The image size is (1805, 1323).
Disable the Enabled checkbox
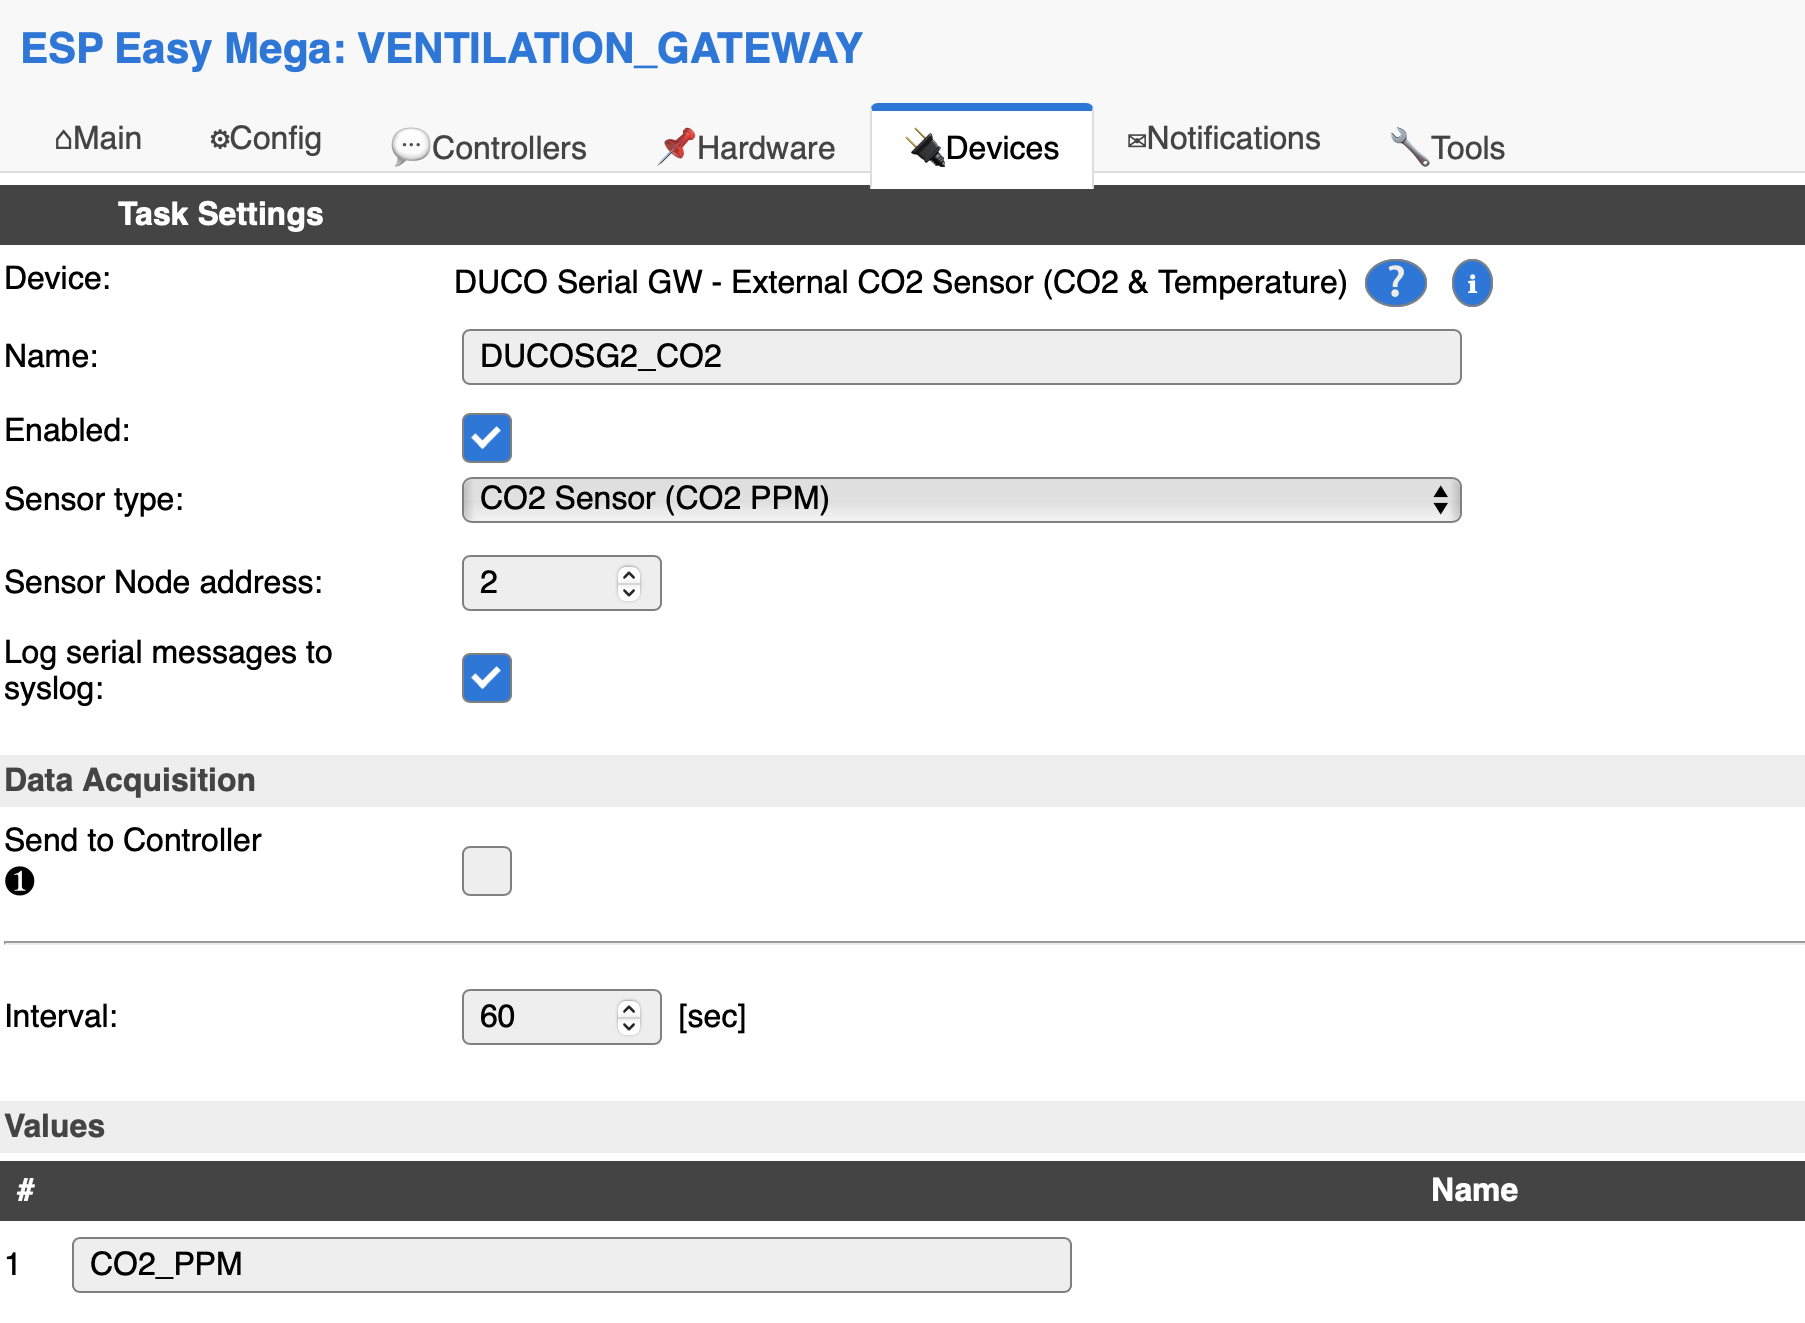click(x=486, y=438)
